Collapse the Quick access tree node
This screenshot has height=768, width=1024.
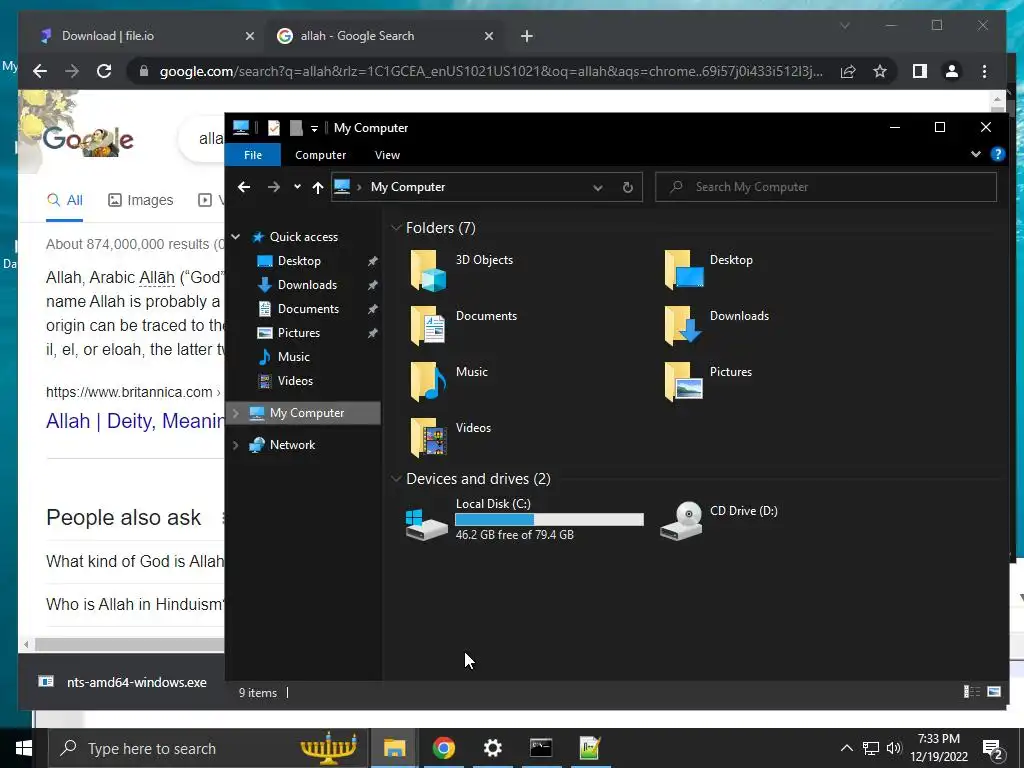(x=236, y=237)
